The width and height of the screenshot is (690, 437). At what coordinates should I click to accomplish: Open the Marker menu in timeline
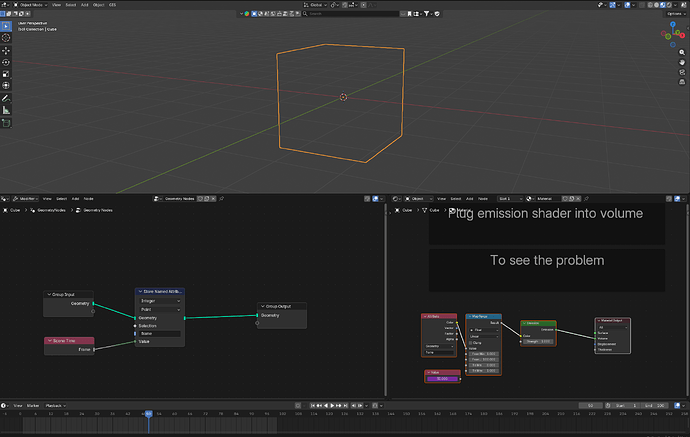(33, 405)
